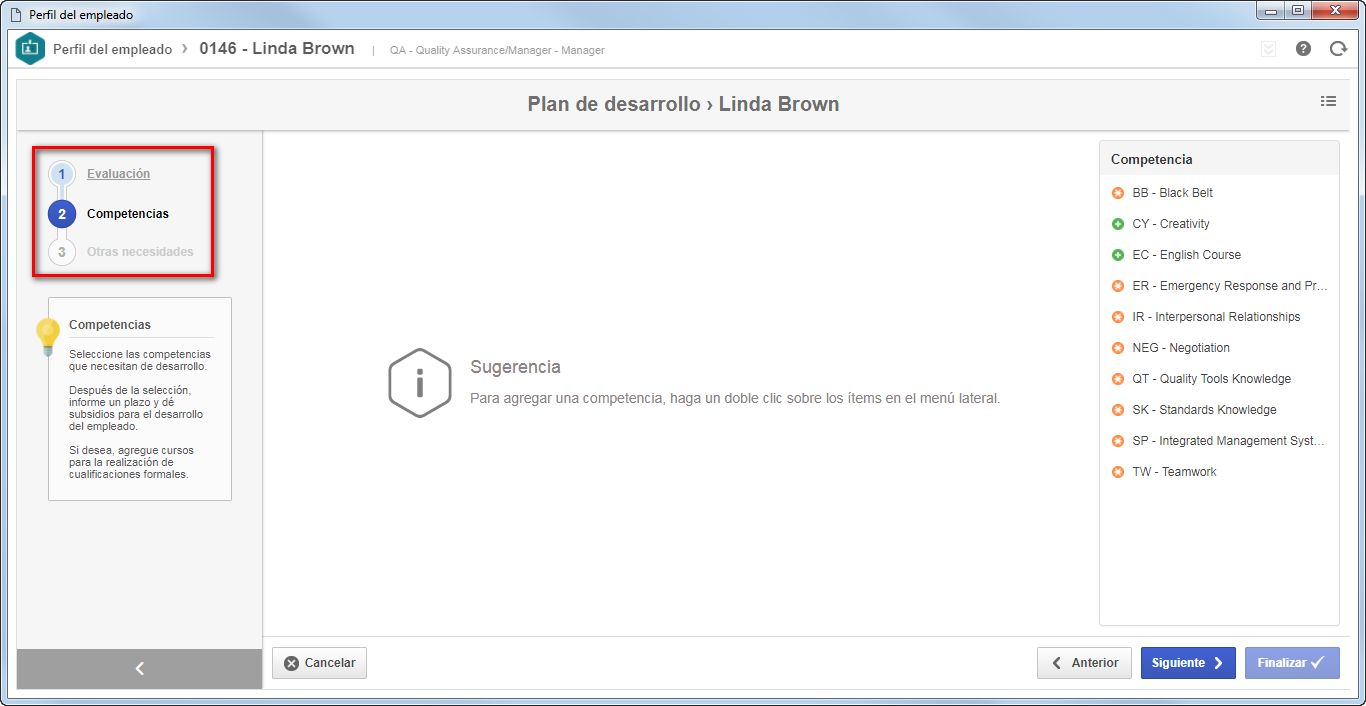This screenshot has width=1366, height=706.
Task: Click the employee profile app icon
Action: (x=31, y=49)
